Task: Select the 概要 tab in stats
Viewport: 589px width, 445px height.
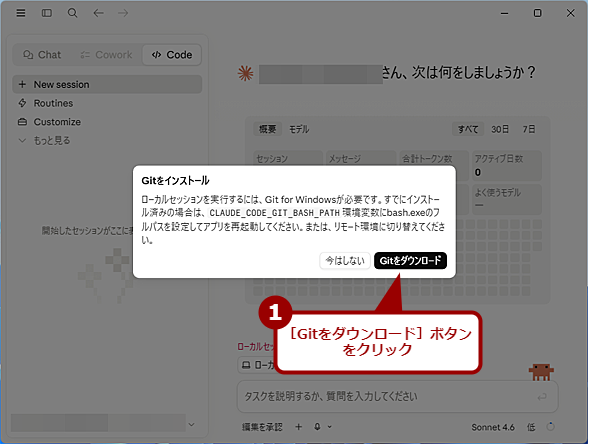Action: click(x=267, y=130)
